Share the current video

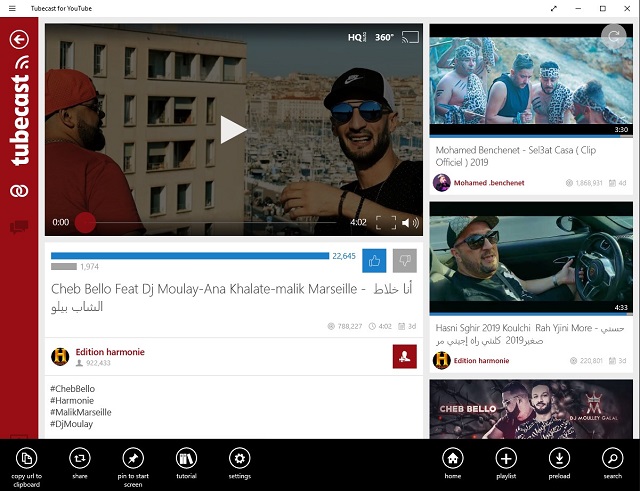pos(80,463)
